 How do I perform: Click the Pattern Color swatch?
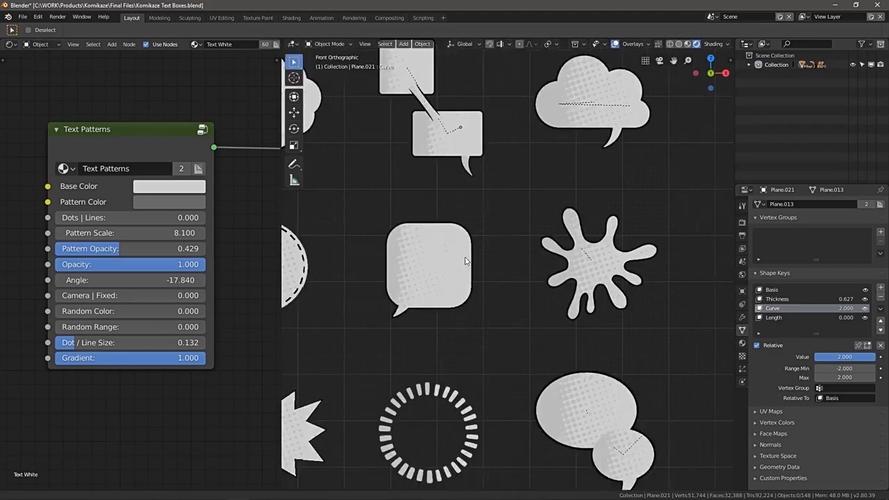pyautogui.click(x=169, y=202)
